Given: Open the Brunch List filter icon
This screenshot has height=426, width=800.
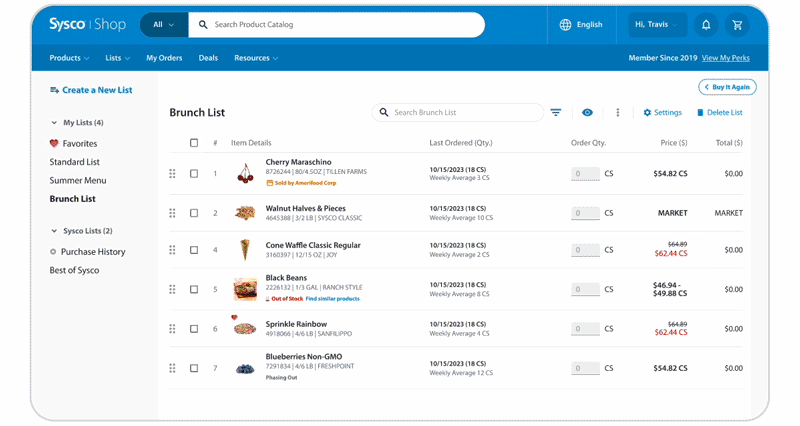Looking at the screenshot, I should [556, 112].
